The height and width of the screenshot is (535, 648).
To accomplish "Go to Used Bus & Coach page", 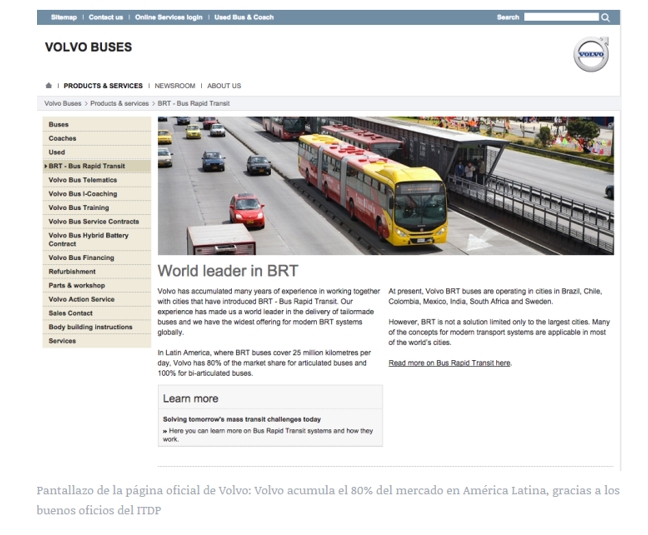I will pyautogui.click(x=243, y=17).
